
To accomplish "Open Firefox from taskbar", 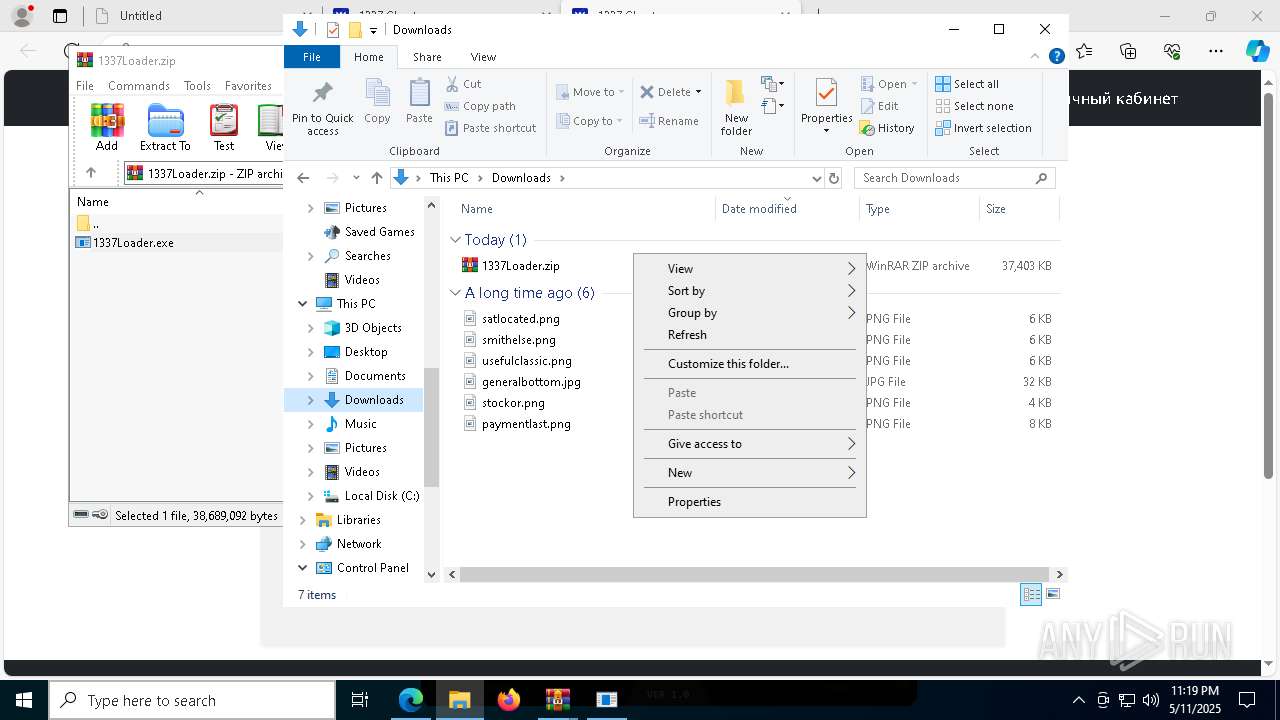I will [x=509, y=700].
